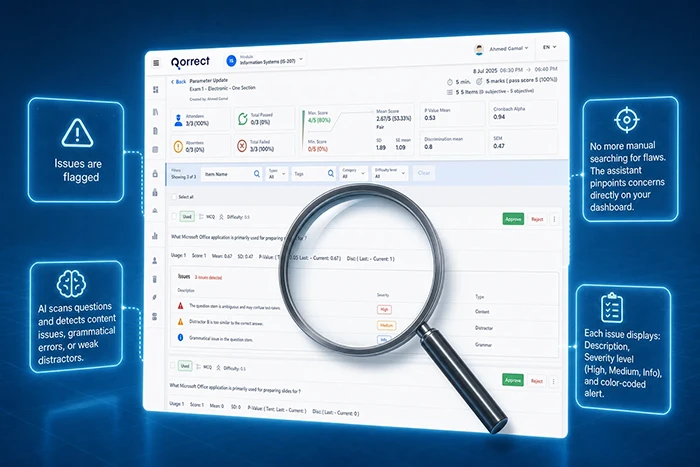Viewport: 700px width, 467px height.
Task: Click the Discrimination mean 0.8 card
Action: pos(452,143)
